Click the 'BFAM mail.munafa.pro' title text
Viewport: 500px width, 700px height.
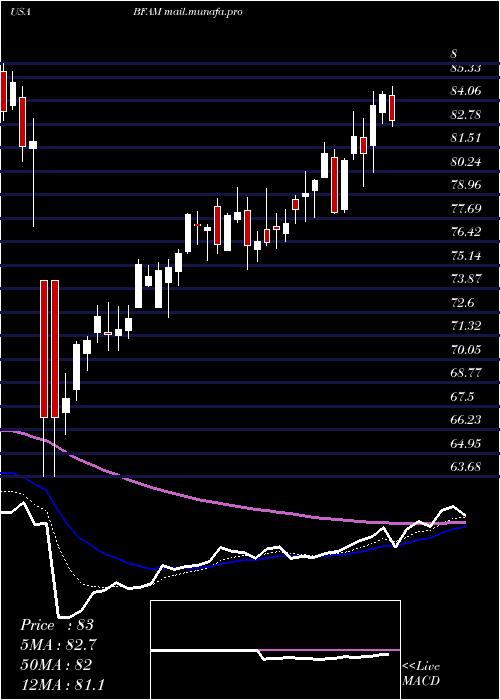click(188, 12)
